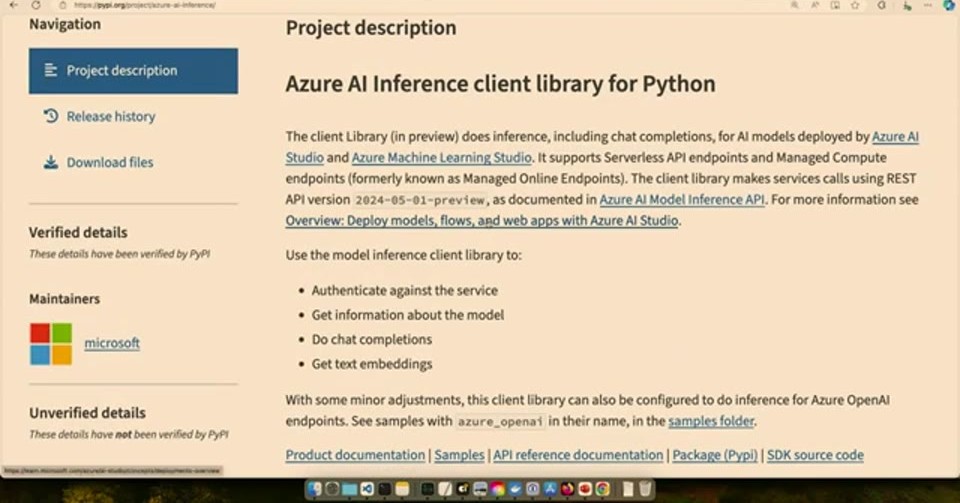Click 'Authenticate against the service' bullet

405,291
